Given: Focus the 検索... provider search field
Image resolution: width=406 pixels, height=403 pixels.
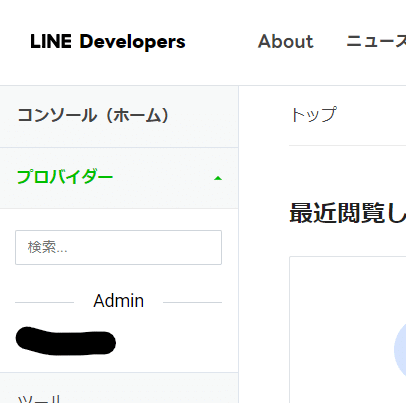Looking at the screenshot, I should point(118,247).
